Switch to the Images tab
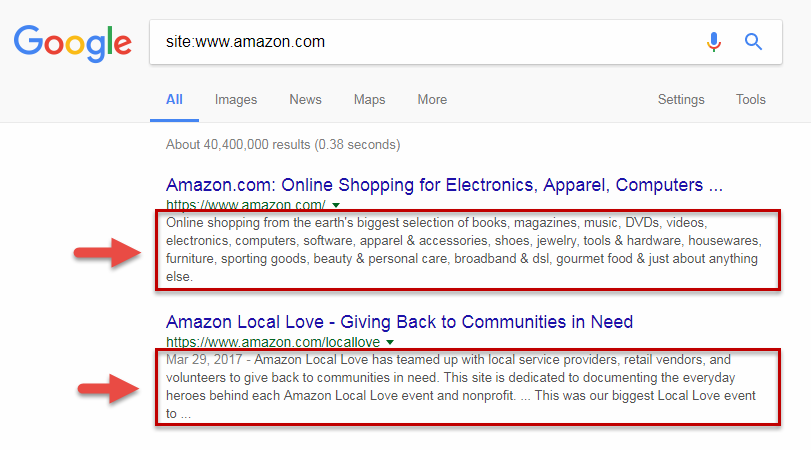Image resolution: width=811 pixels, height=450 pixels. tap(236, 100)
